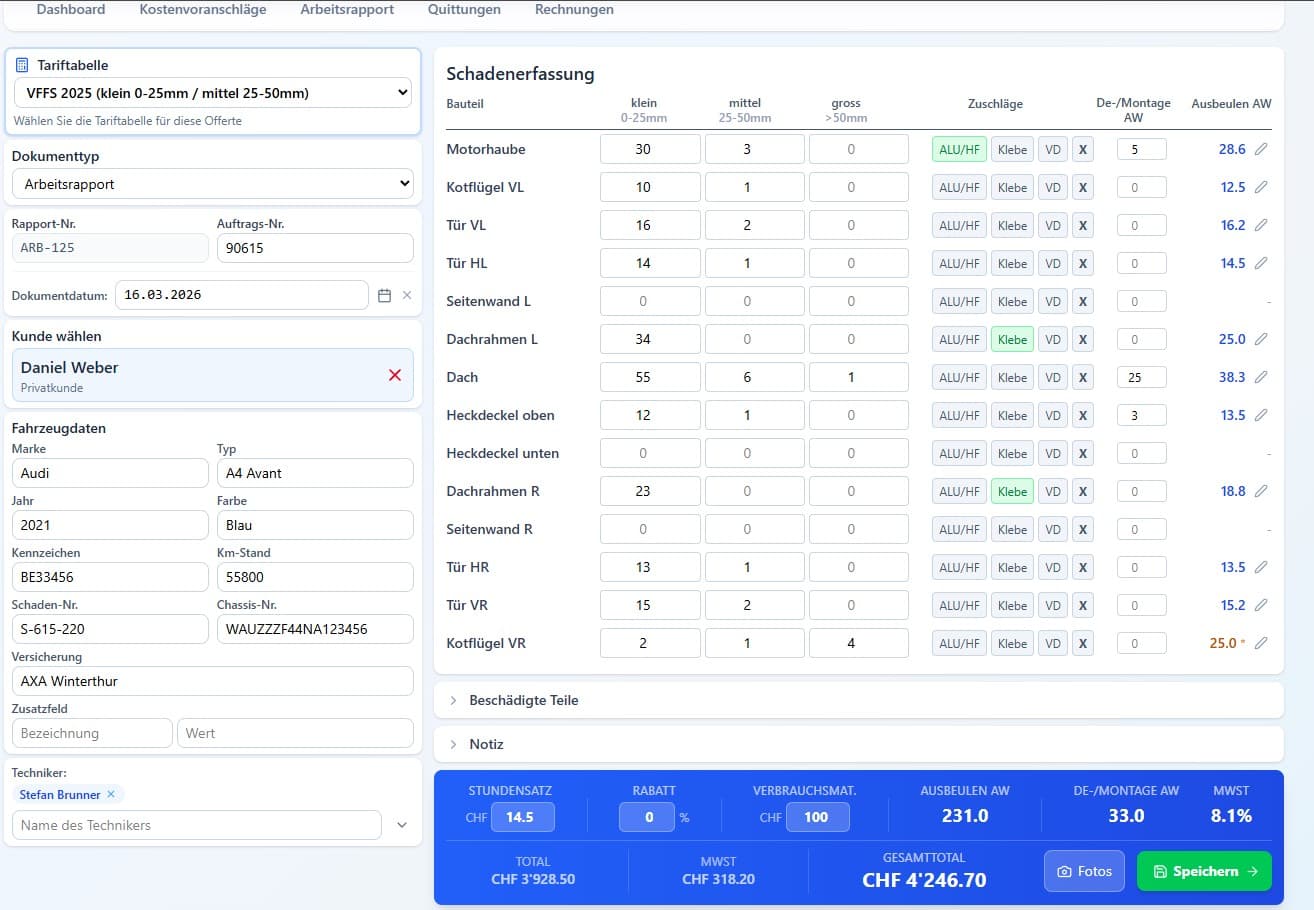
Task: Open the Tariftabelle dropdown
Action: click(x=212, y=93)
